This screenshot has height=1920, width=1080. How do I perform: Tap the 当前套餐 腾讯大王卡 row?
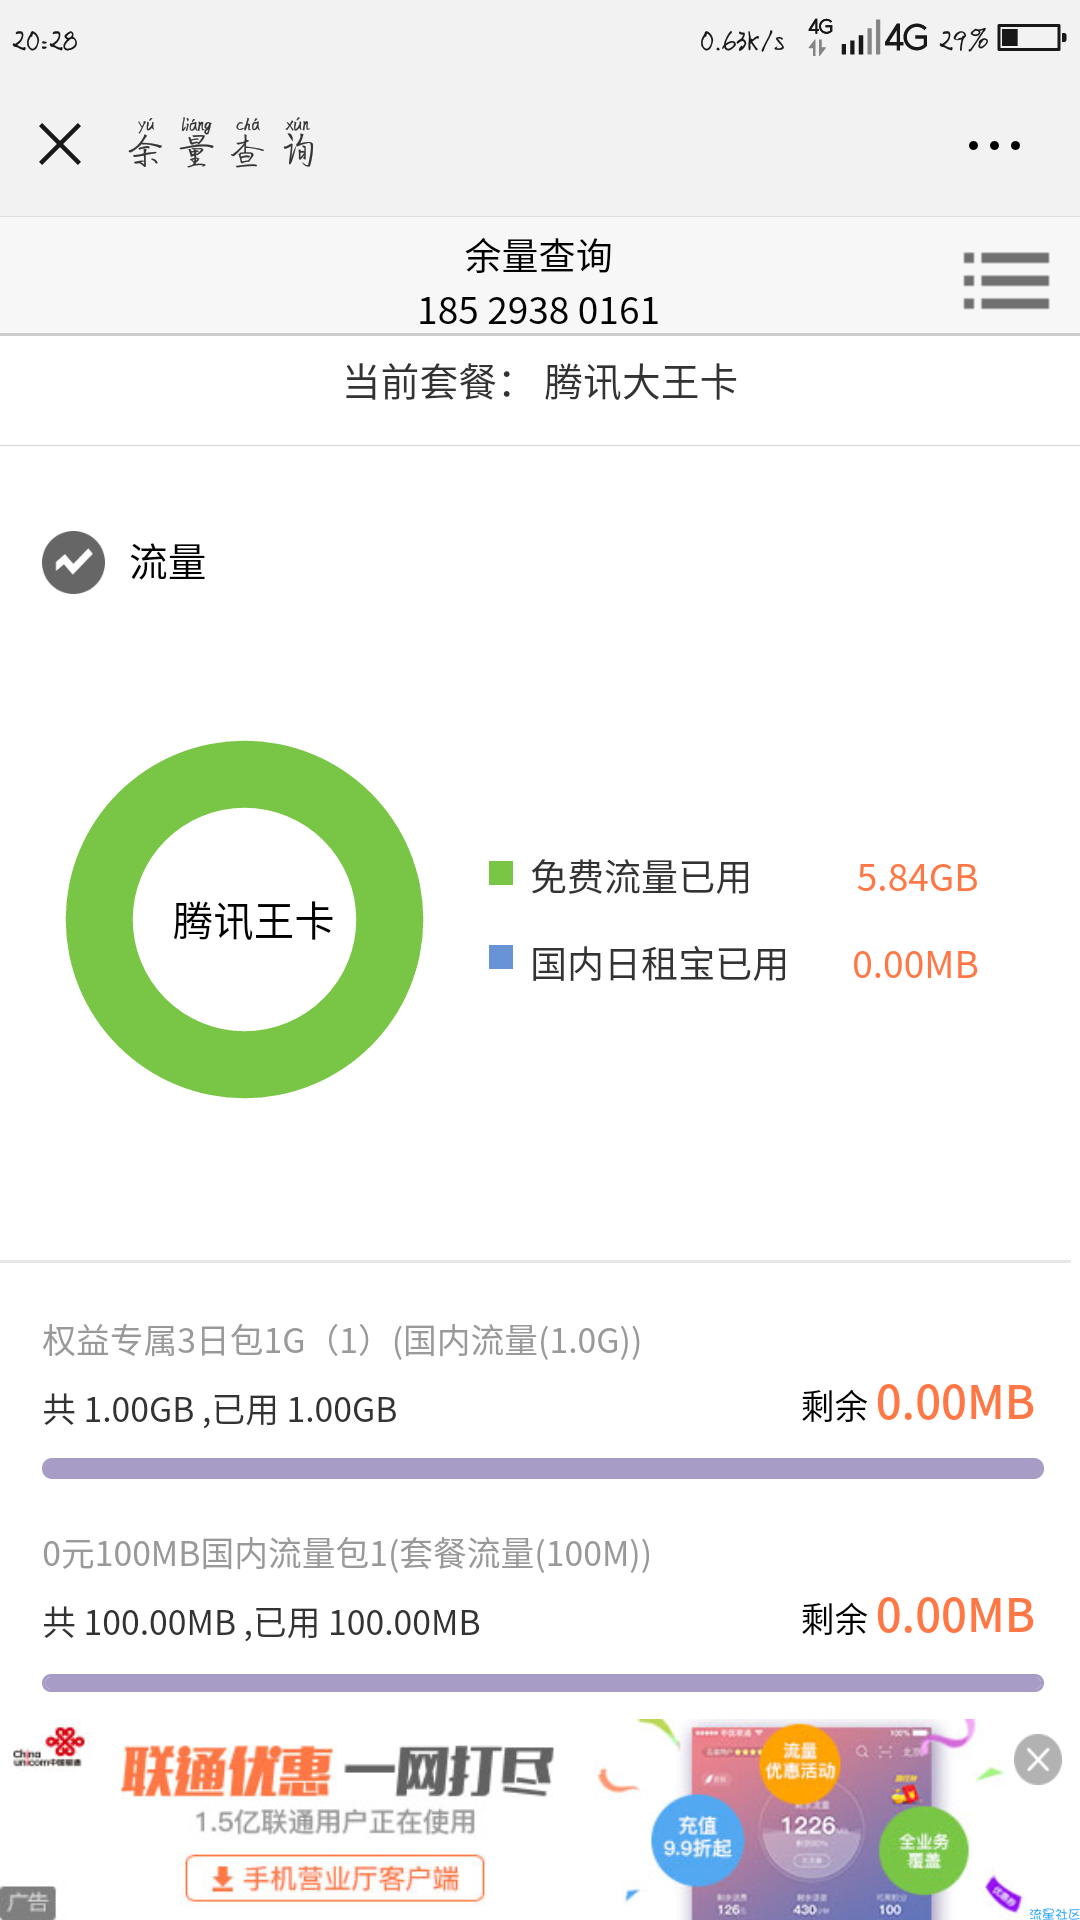tap(540, 383)
